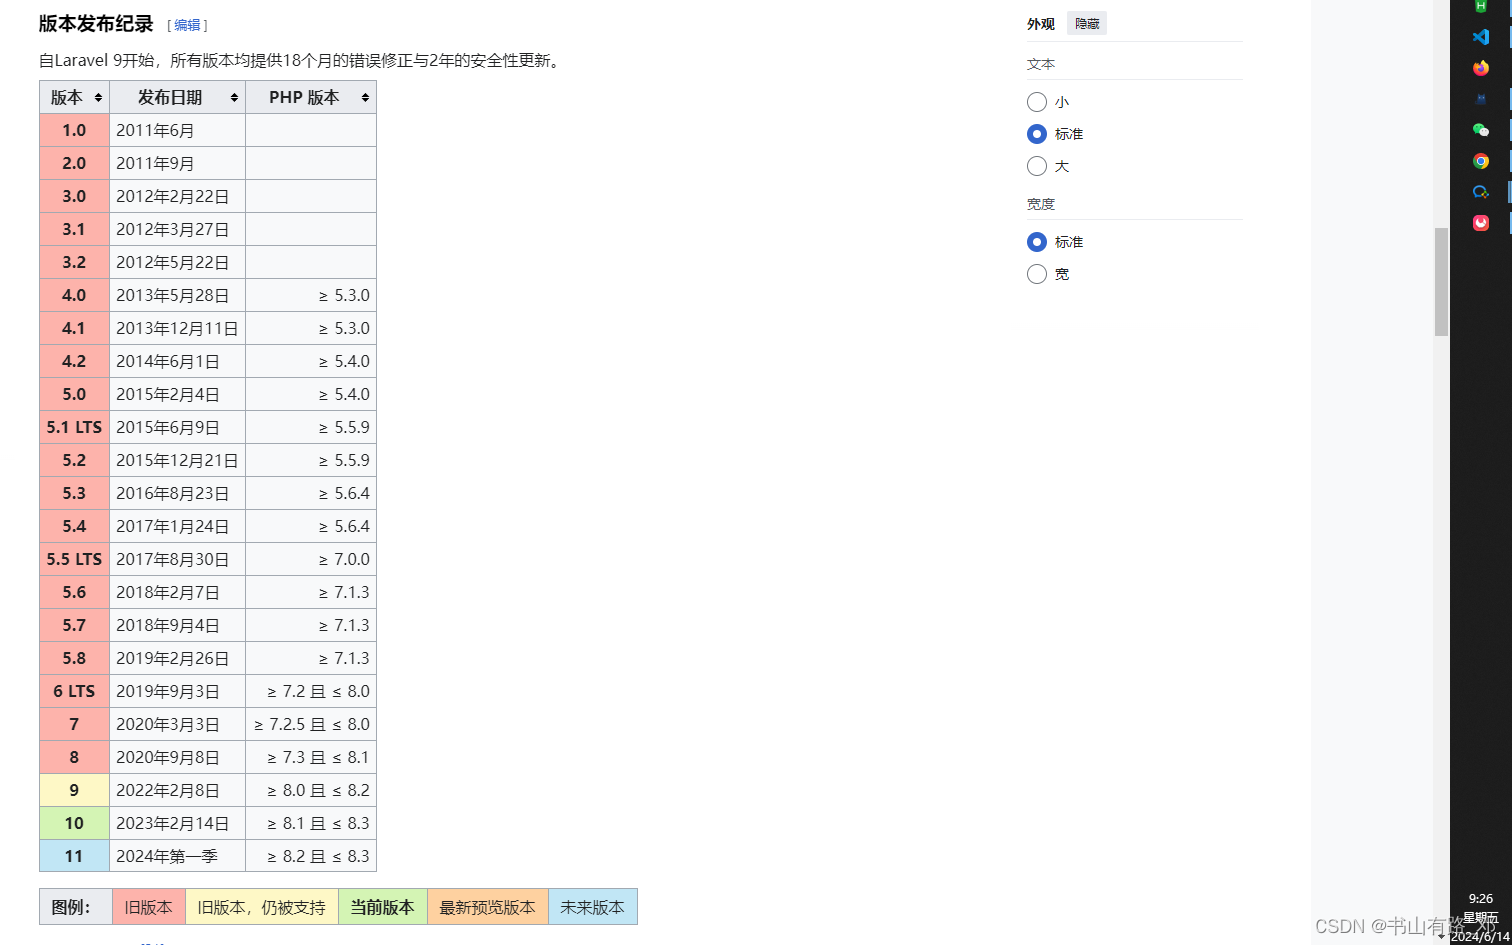The height and width of the screenshot is (945, 1512).
Task: Click version cell 6 LTS
Action: (x=75, y=691)
